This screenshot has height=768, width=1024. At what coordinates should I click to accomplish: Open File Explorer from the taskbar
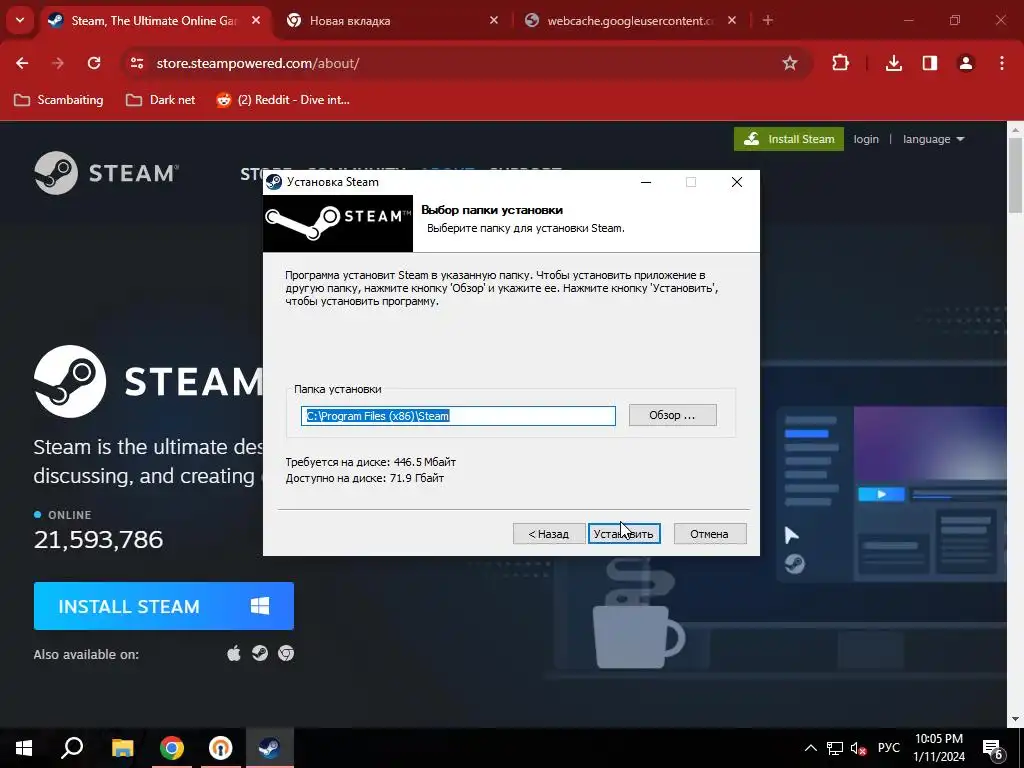pos(122,748)
